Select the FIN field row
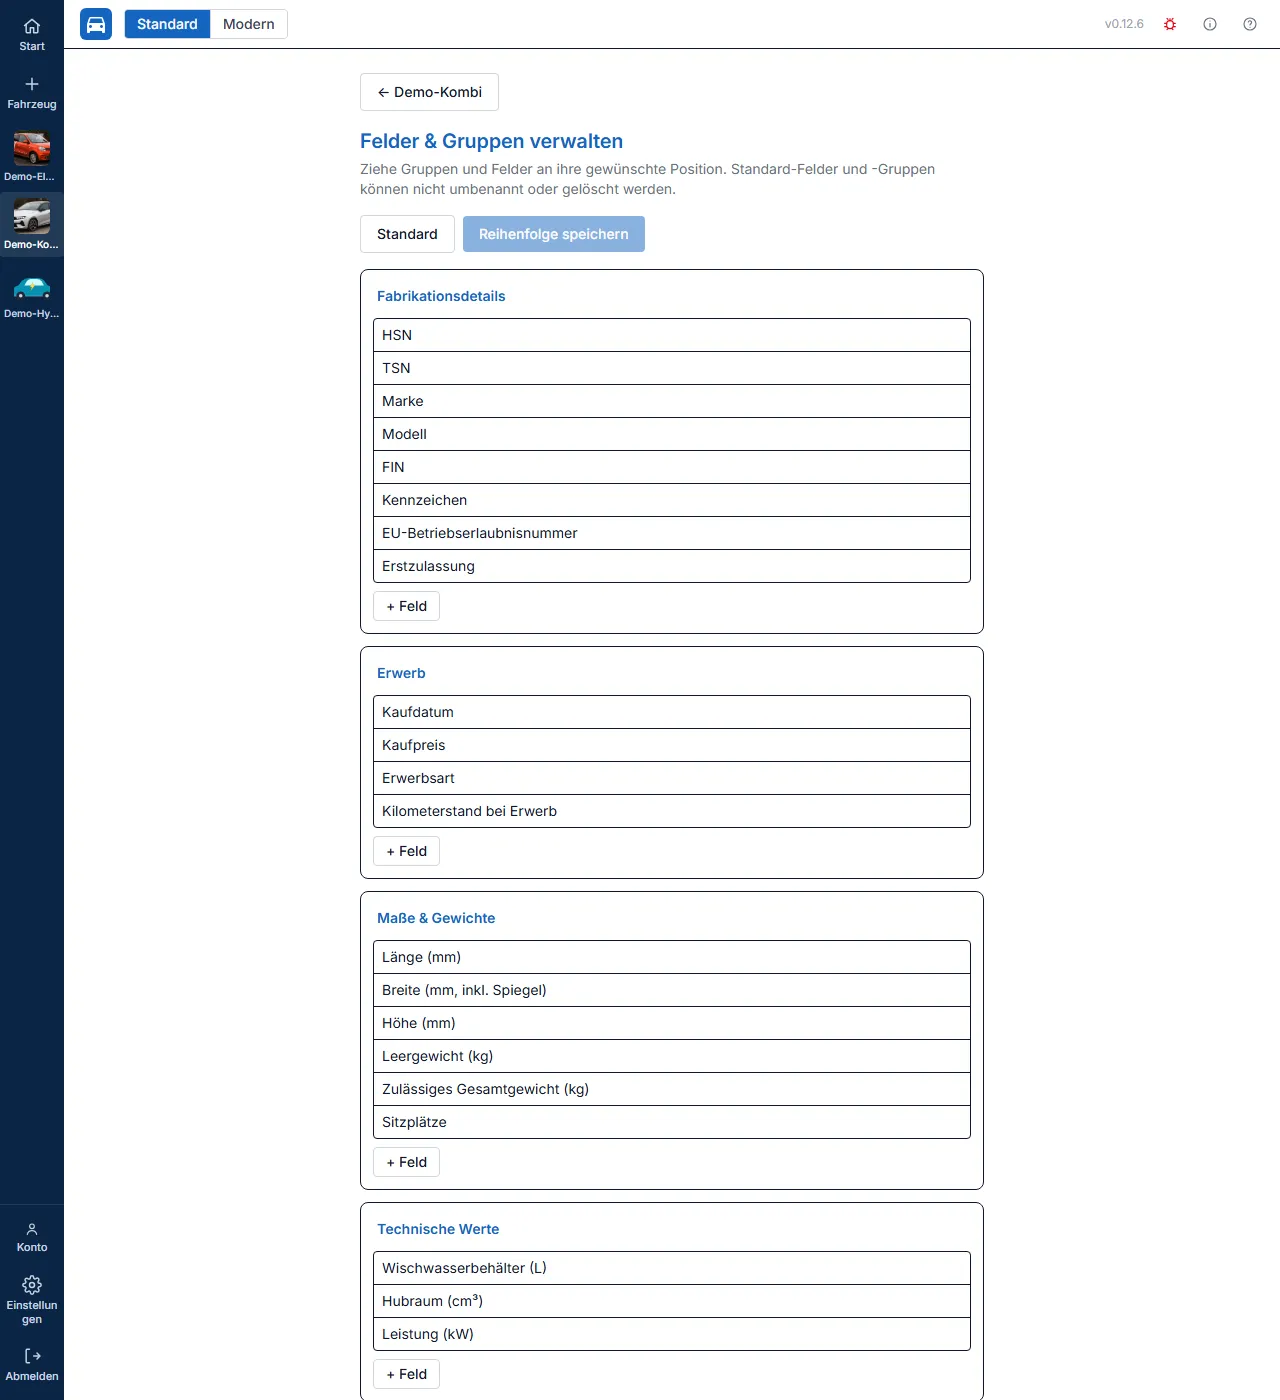This screenshot has width=1280, height=1400. point(672,467)
